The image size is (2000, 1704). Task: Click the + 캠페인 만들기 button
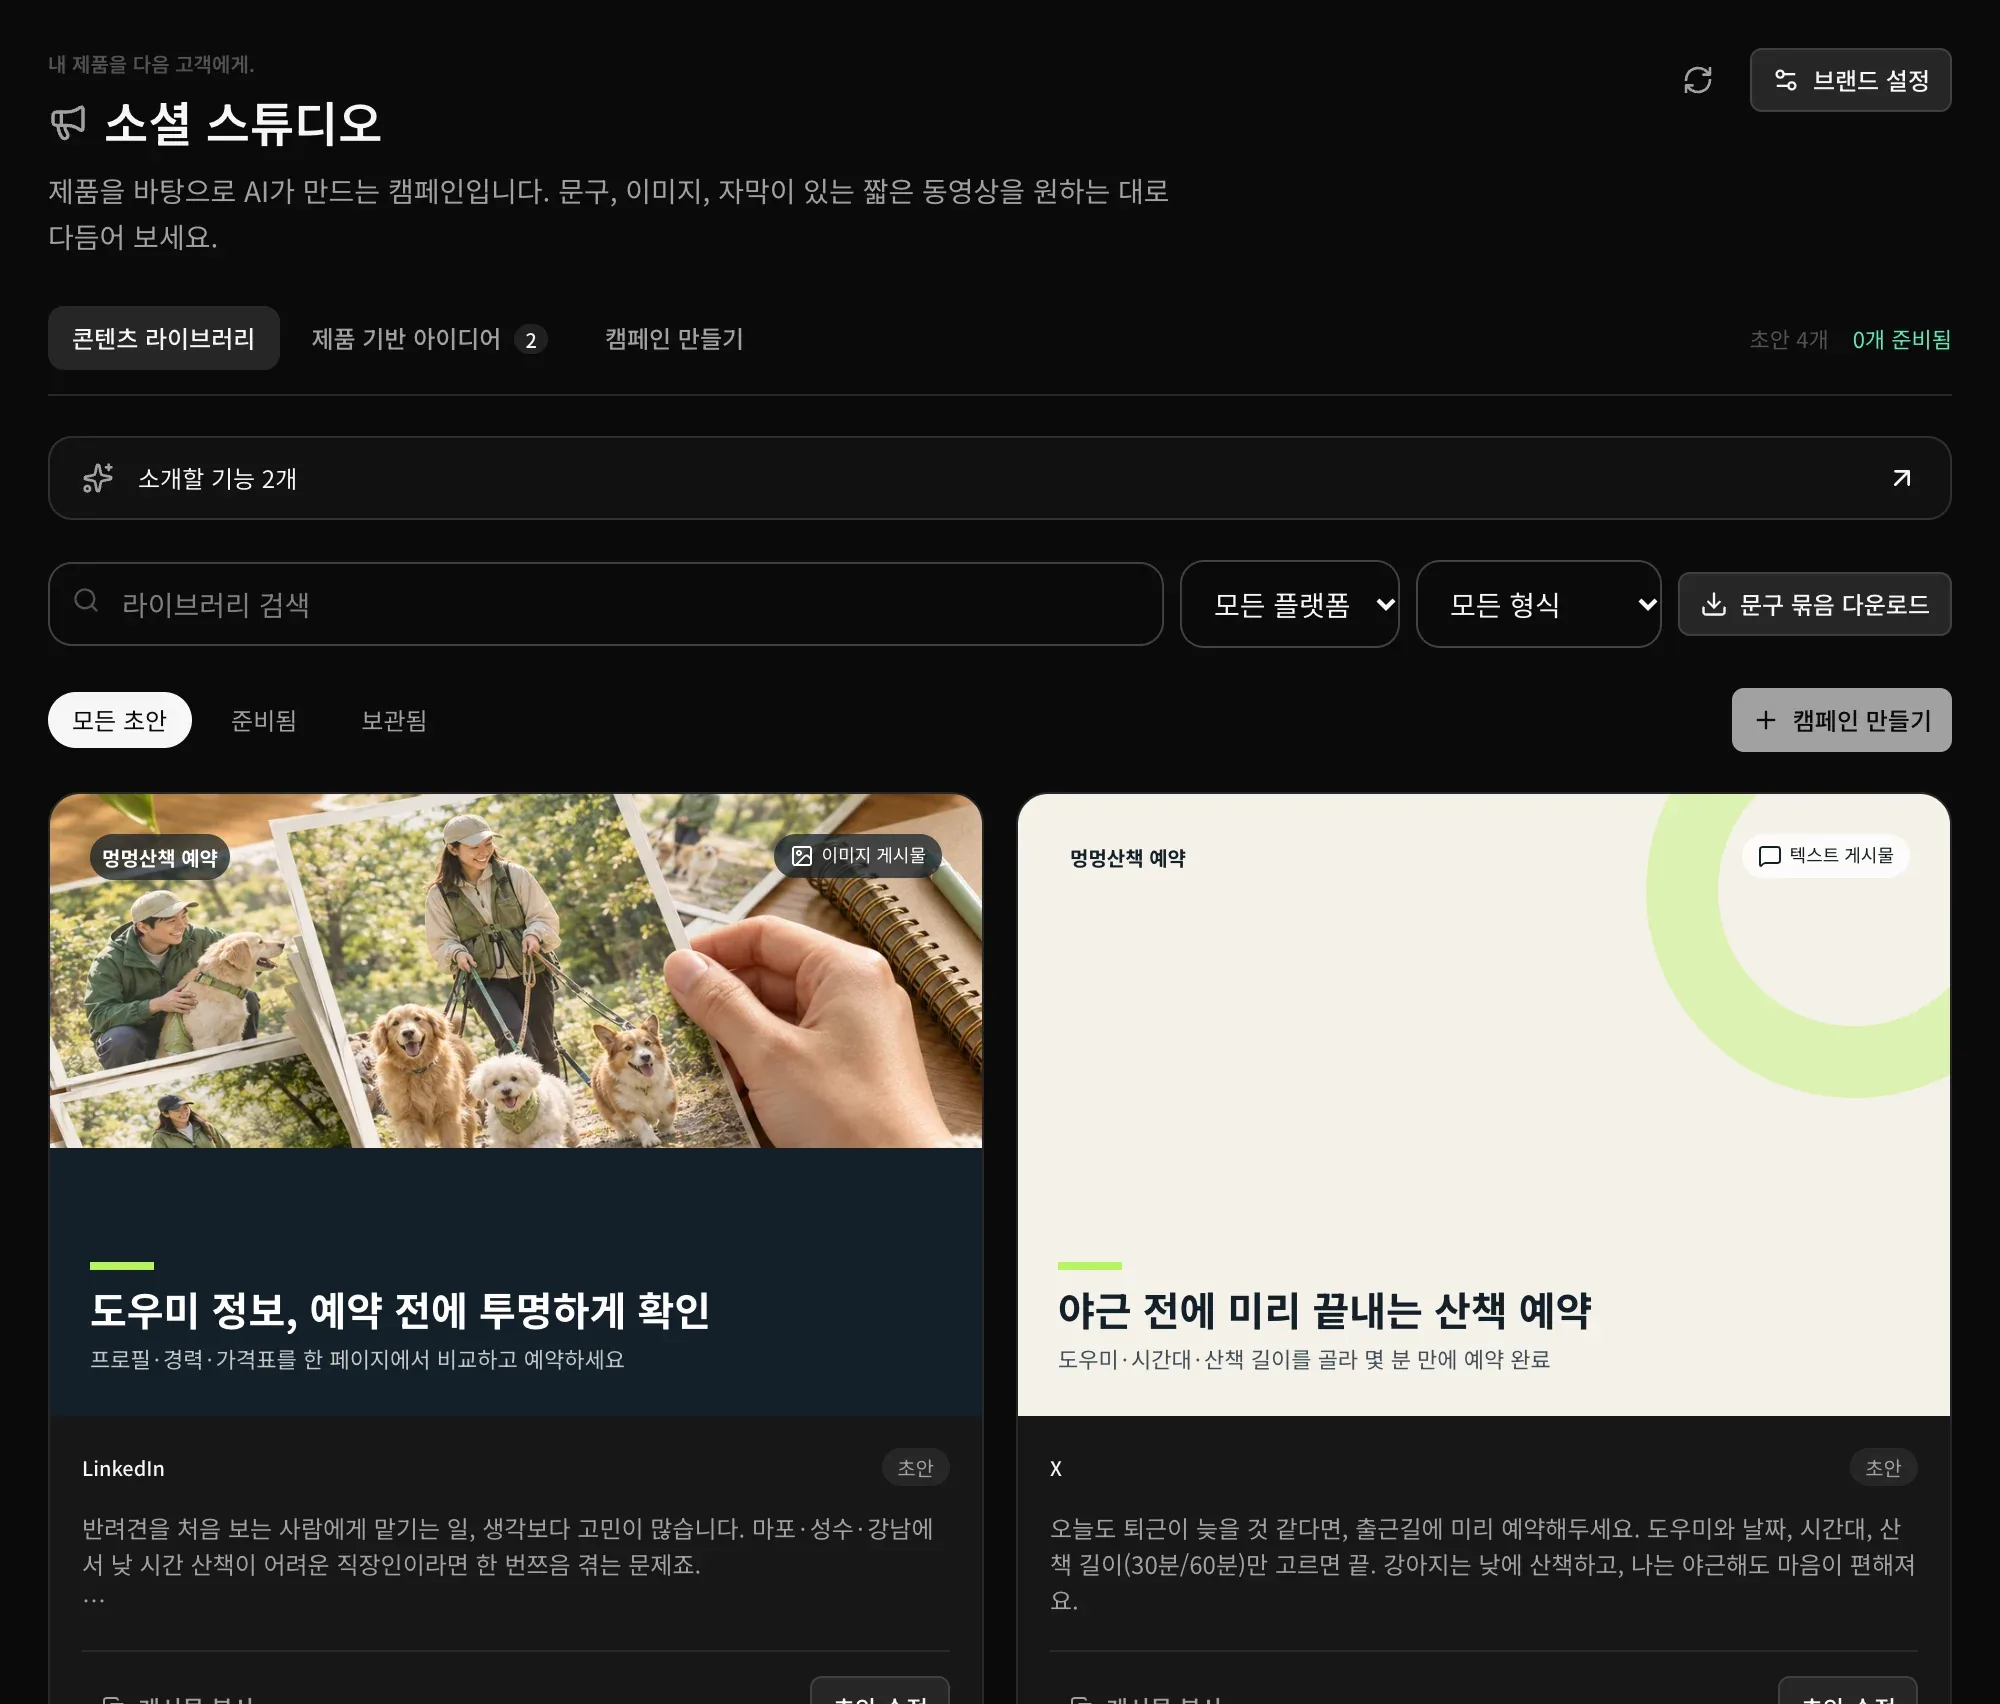click(x=1841, y=720)
